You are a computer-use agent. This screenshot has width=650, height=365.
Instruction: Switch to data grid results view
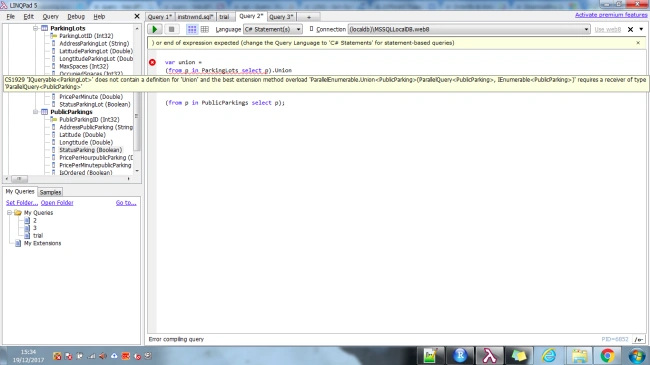(x=205, y=29)
